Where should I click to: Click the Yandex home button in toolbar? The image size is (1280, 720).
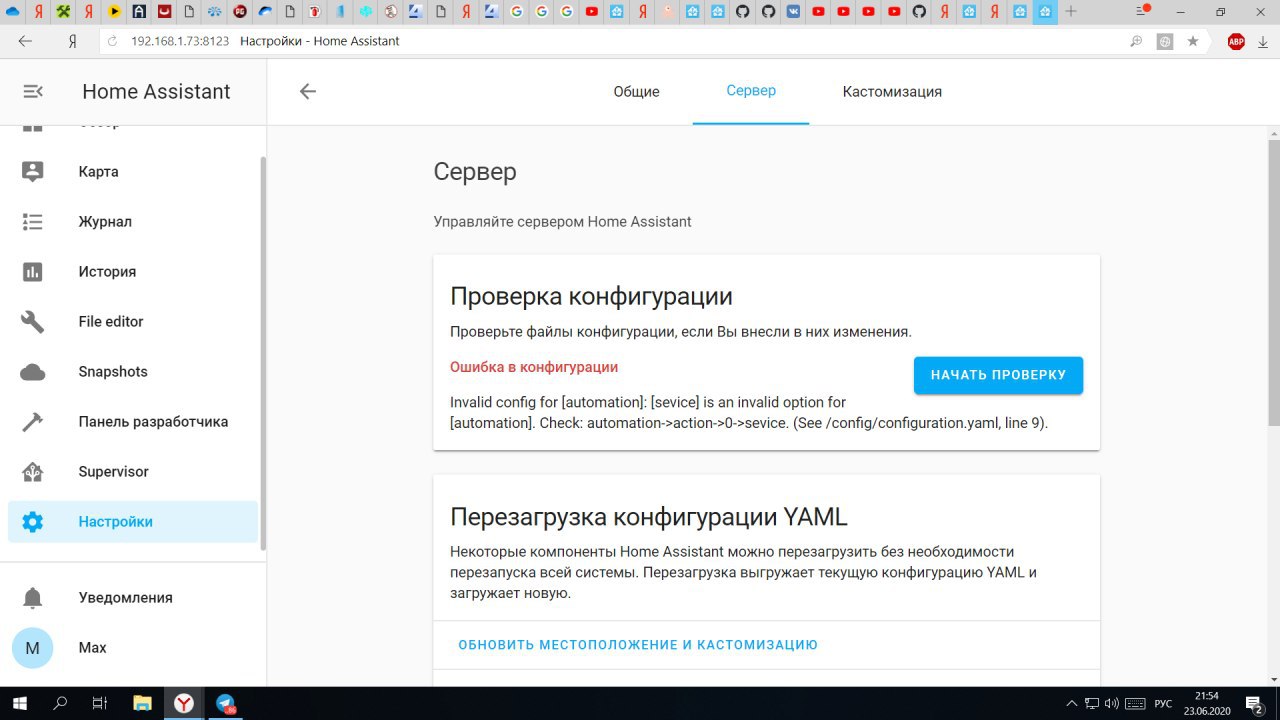[72, 41]
